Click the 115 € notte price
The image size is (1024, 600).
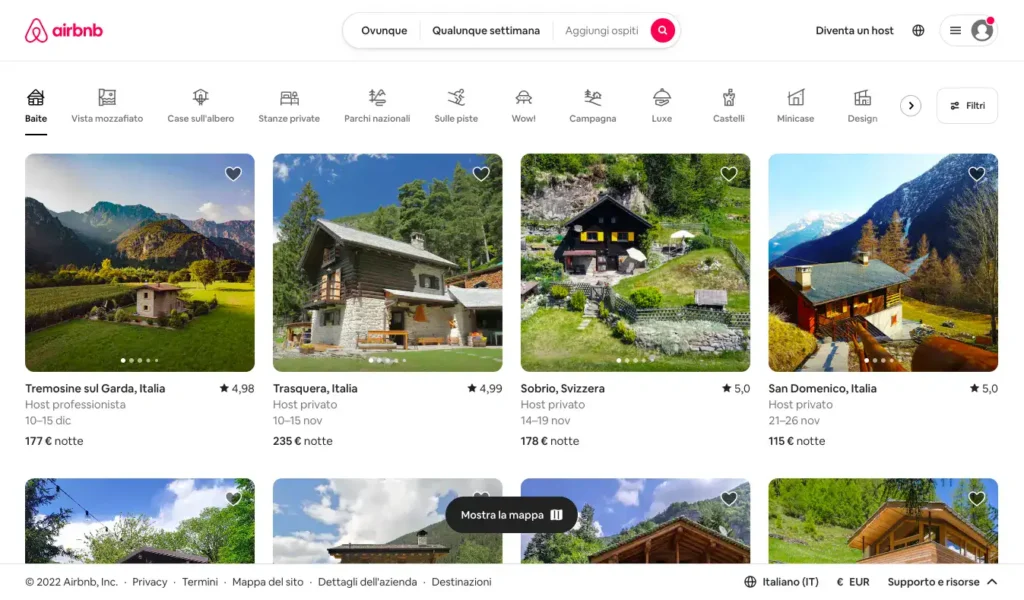coord(797,441)
